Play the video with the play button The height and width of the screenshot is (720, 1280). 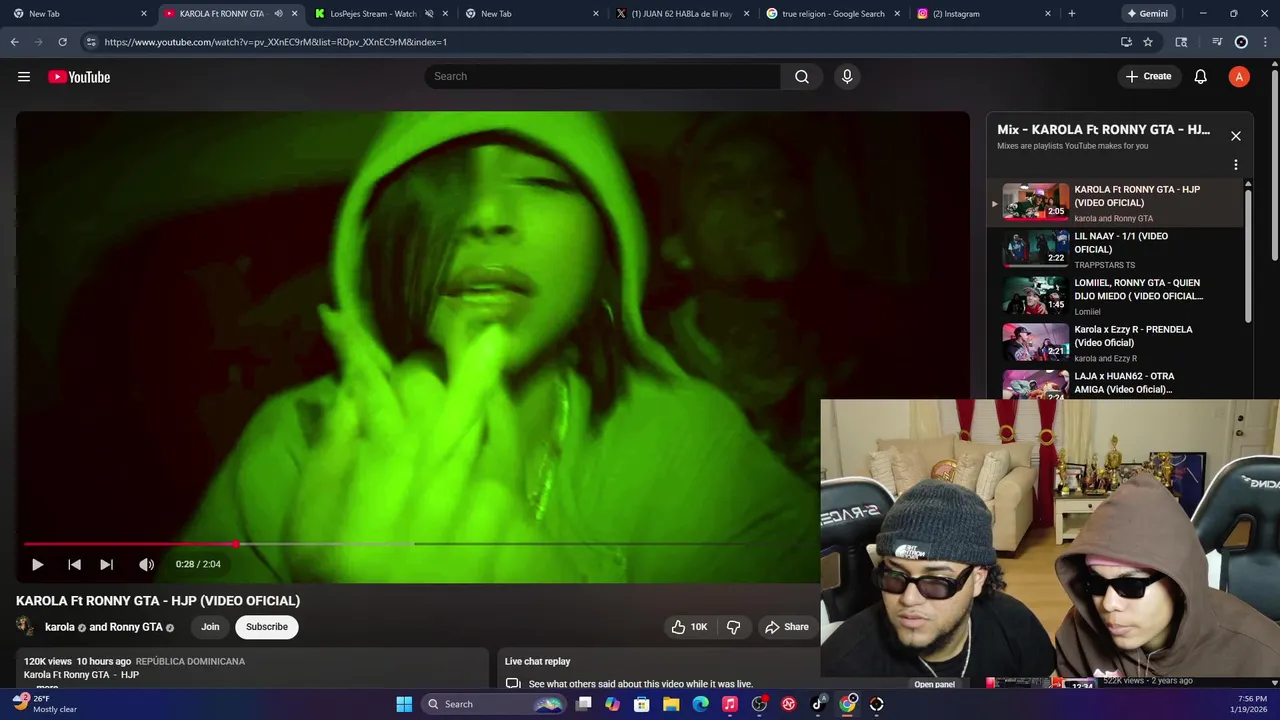coord(37,565)
